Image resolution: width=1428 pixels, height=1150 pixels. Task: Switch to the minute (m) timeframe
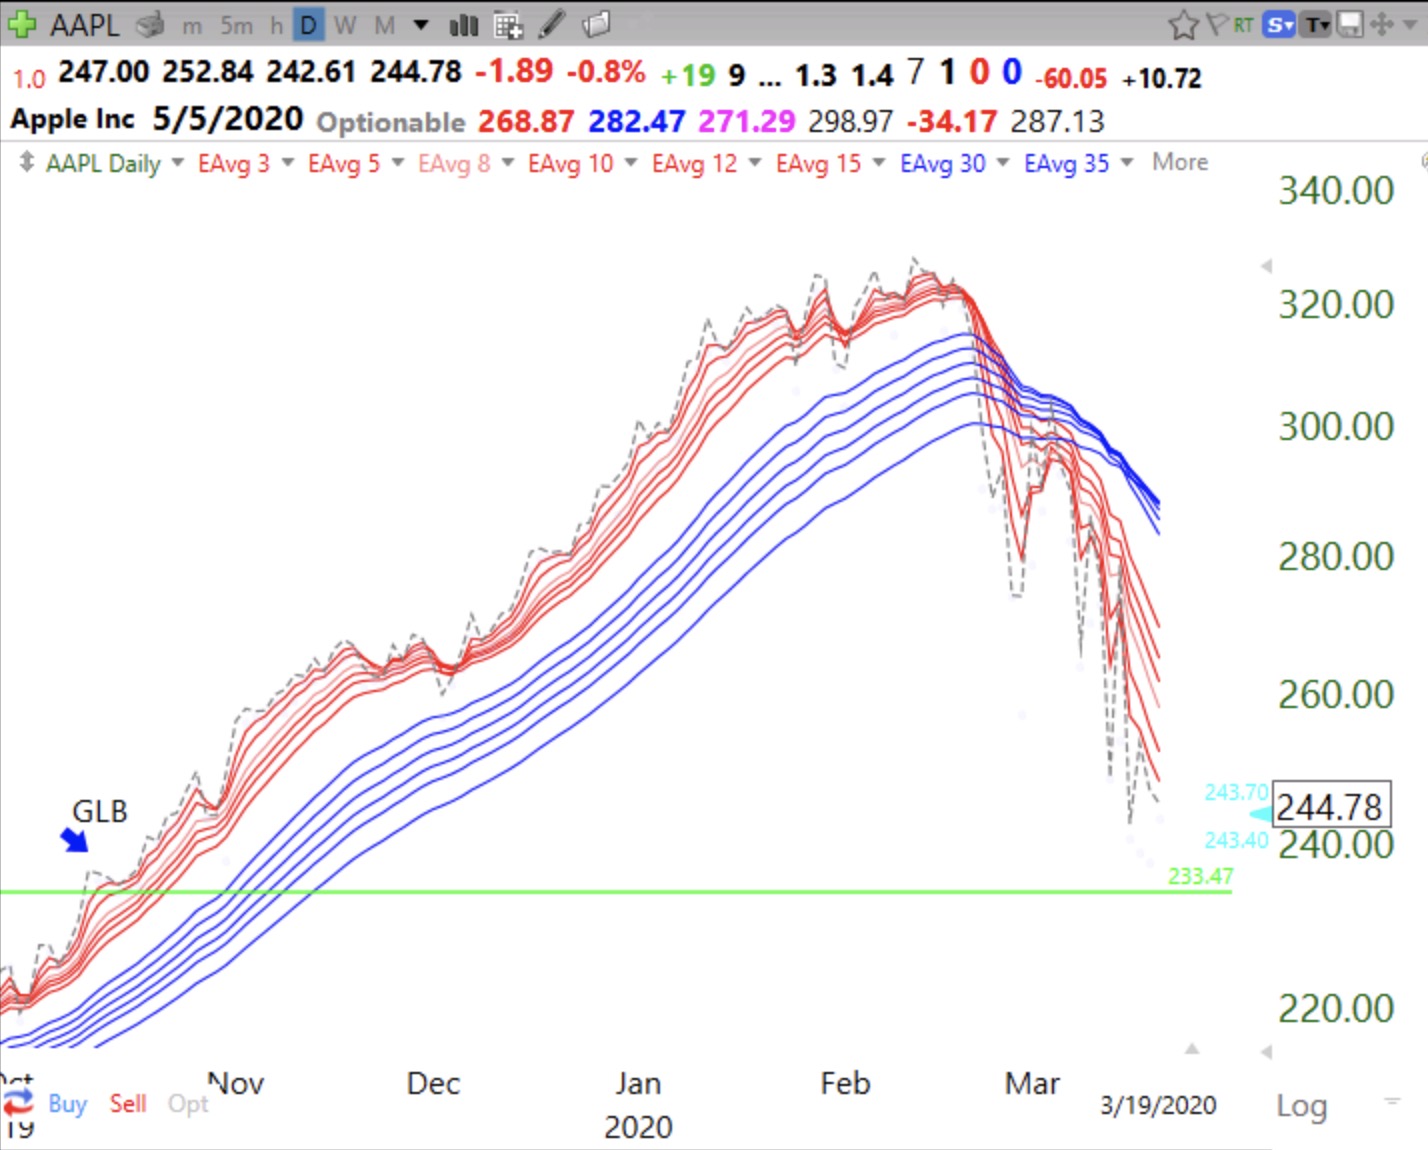[192, 25]
